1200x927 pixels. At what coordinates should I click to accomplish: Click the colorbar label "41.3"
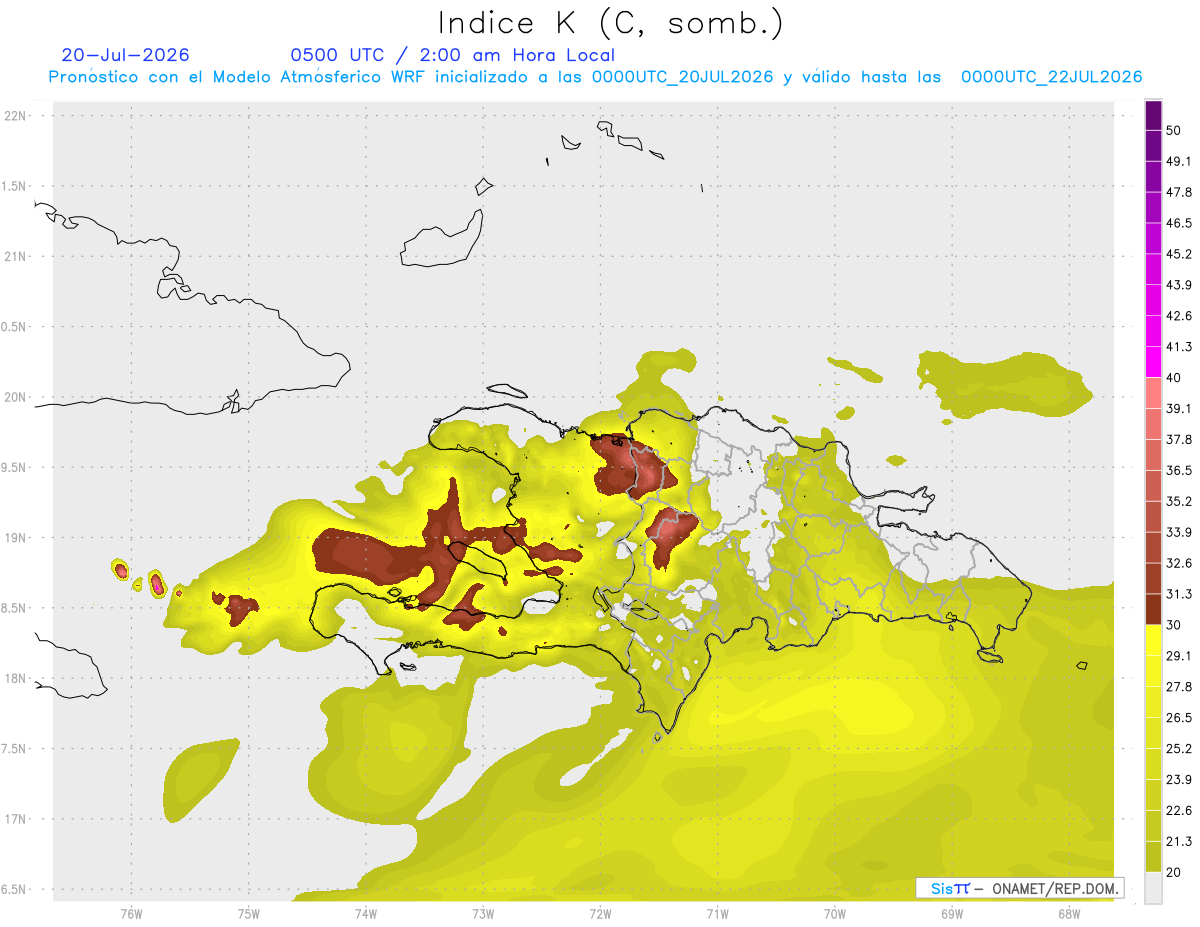1179,347
